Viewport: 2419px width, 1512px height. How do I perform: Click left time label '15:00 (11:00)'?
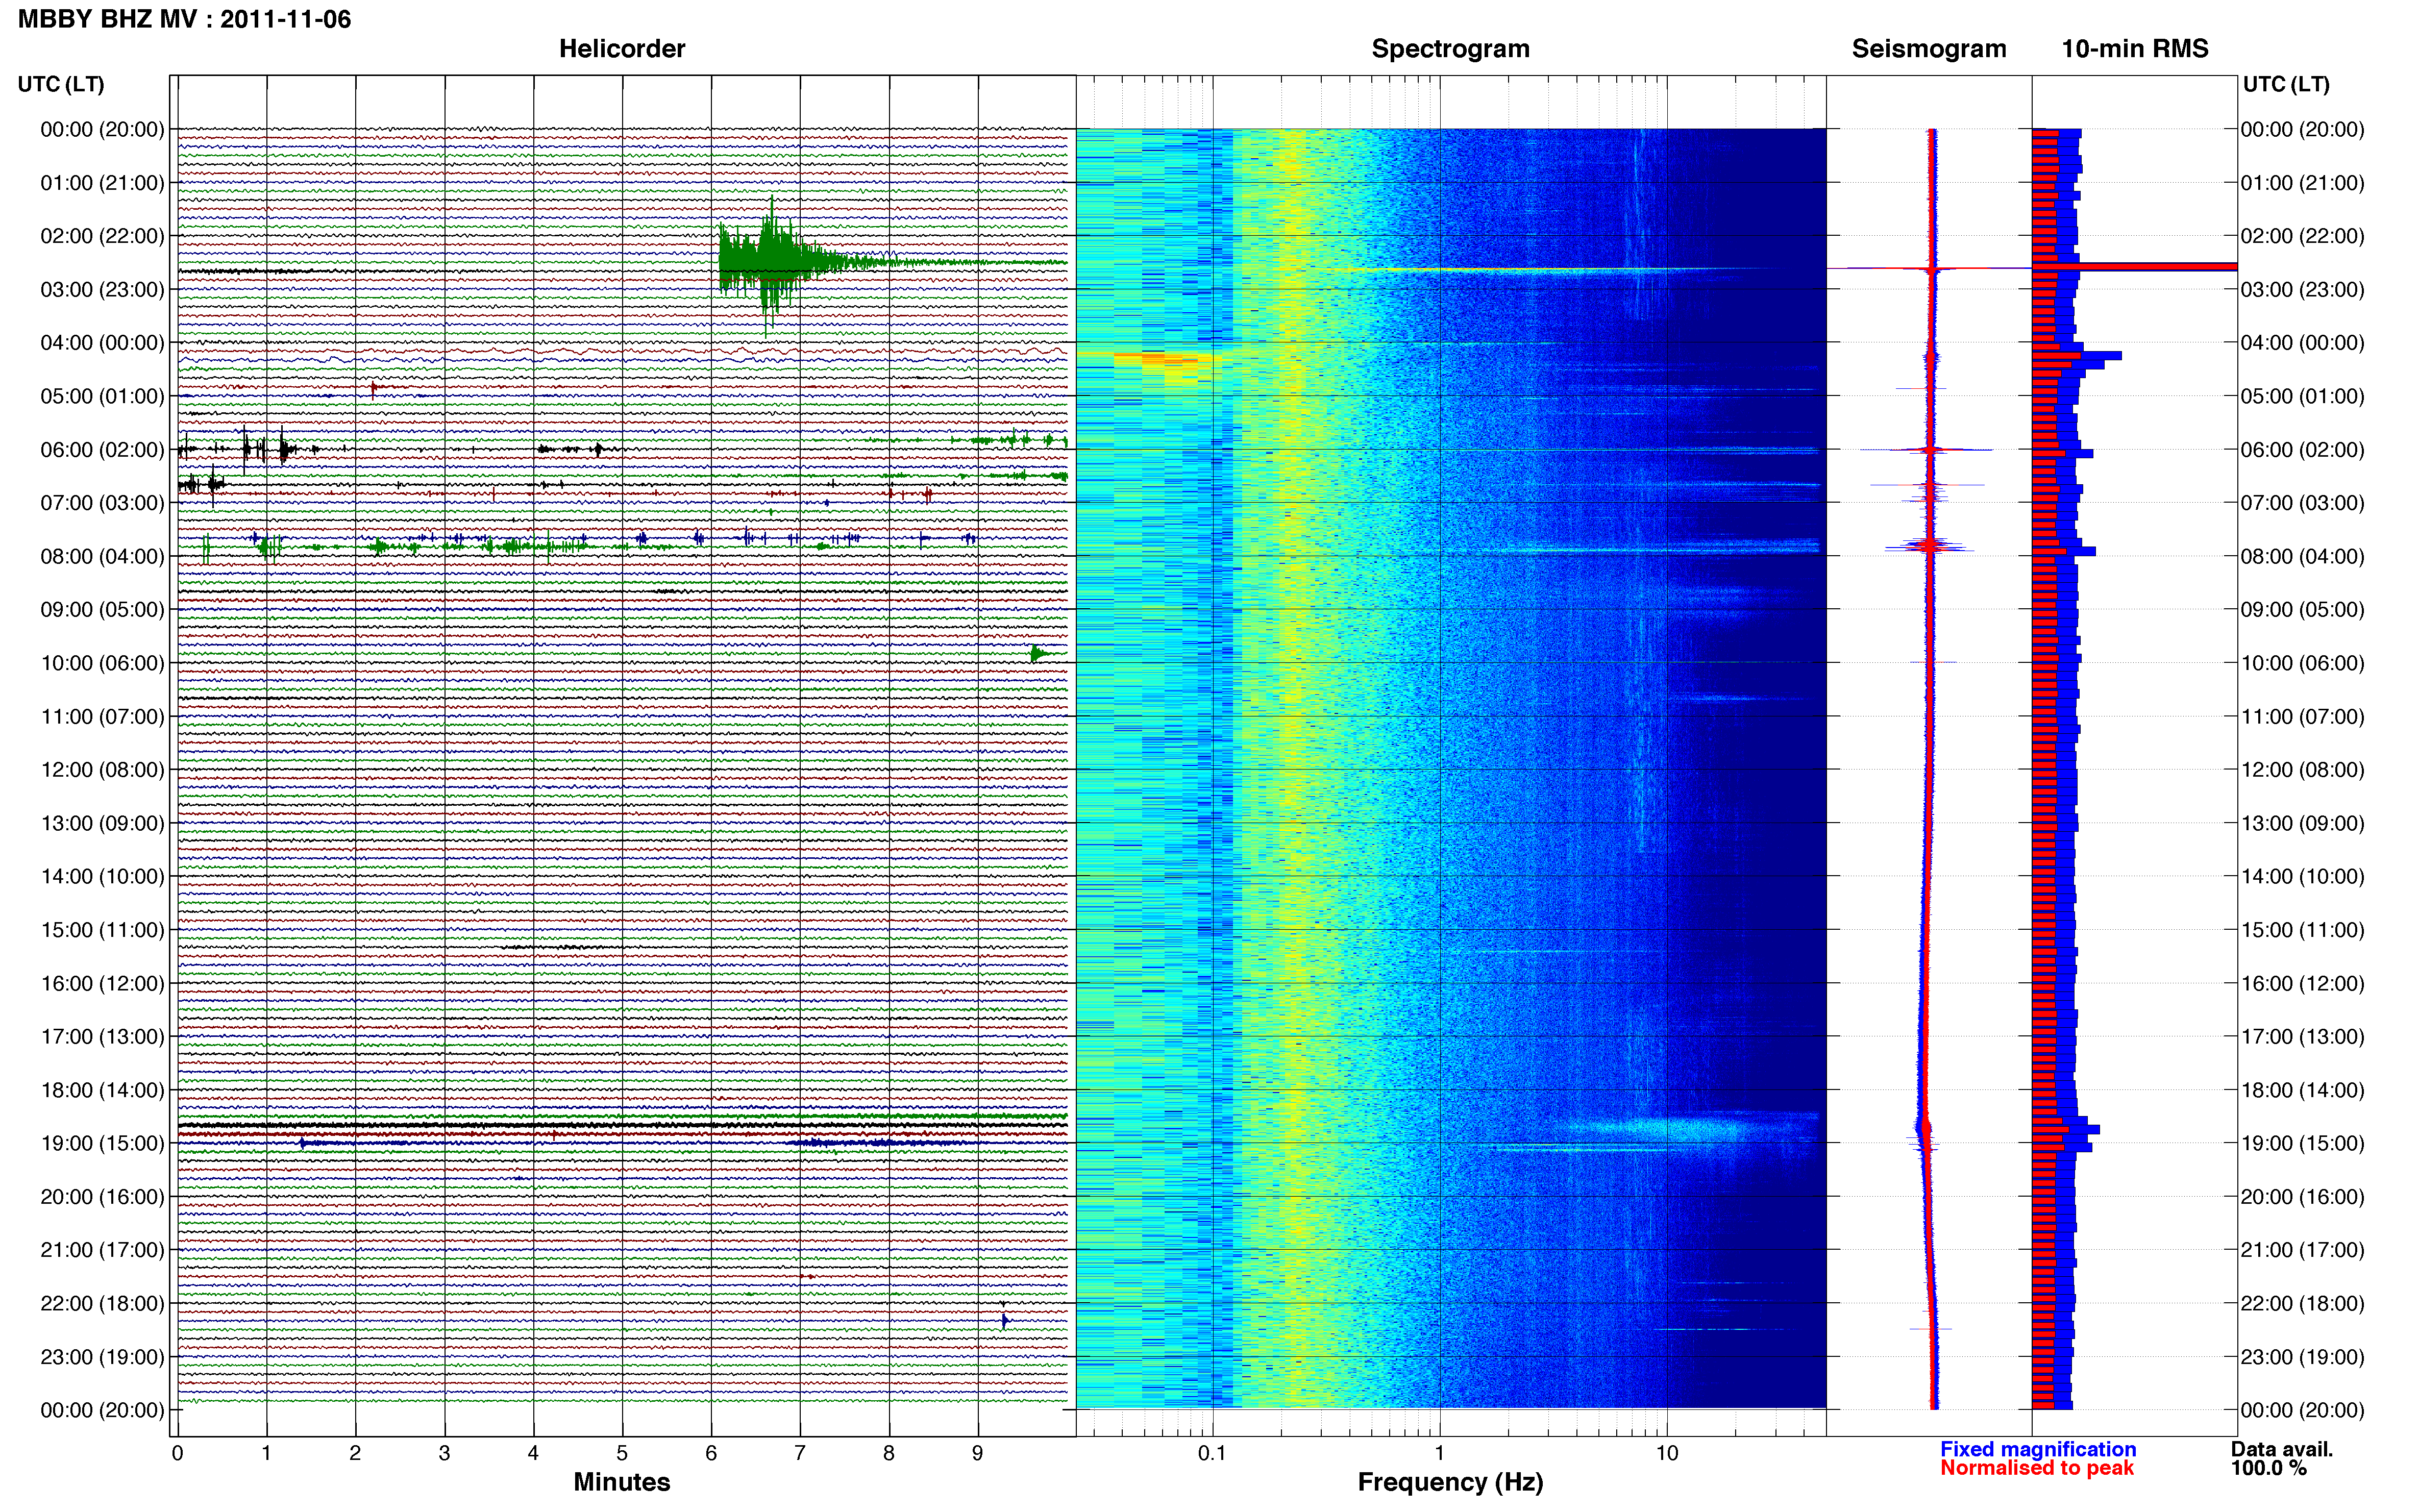(x=102, y=930)
